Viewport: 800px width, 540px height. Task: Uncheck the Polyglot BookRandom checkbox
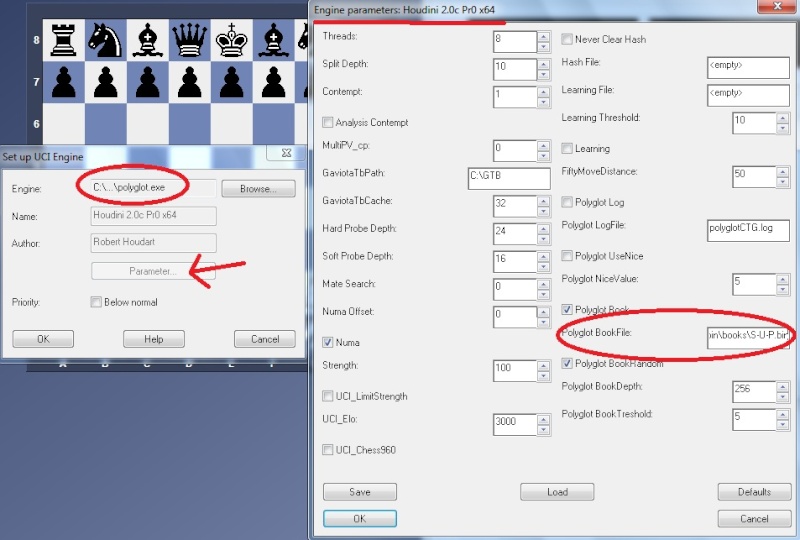click(x=567, y=363)
